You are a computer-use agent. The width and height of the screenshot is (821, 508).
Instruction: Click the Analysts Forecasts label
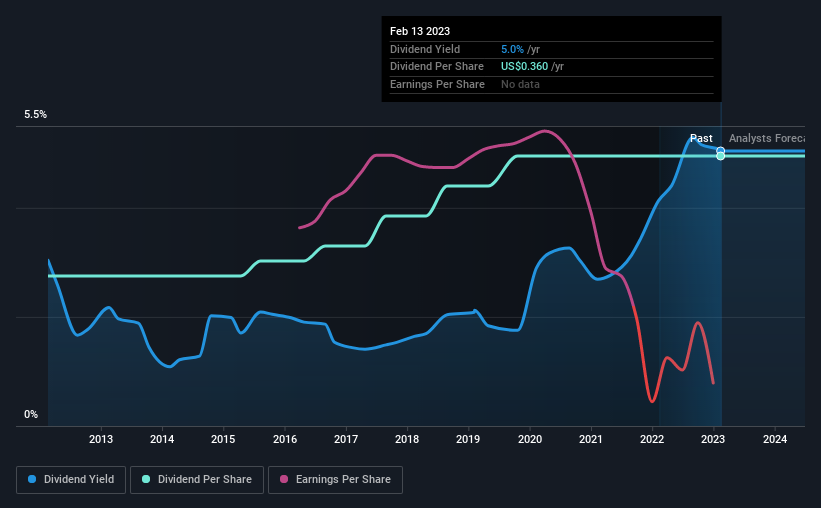click(x=767, y=138)
